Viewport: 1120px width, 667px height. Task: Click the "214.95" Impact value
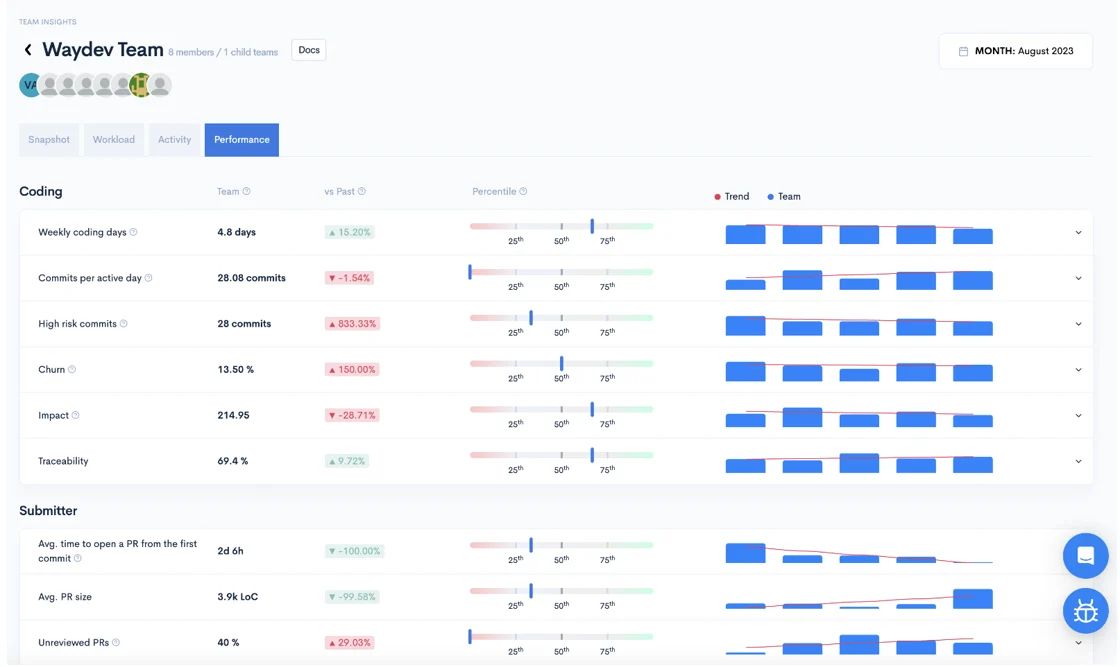tap(234, 415)
